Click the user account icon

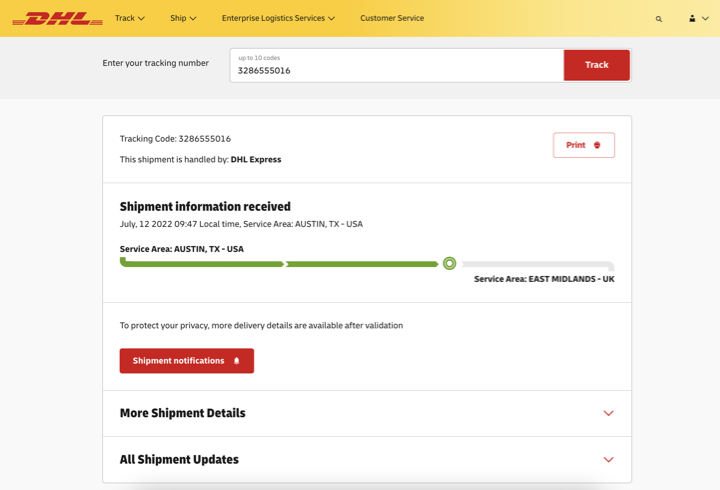[692, 18]
